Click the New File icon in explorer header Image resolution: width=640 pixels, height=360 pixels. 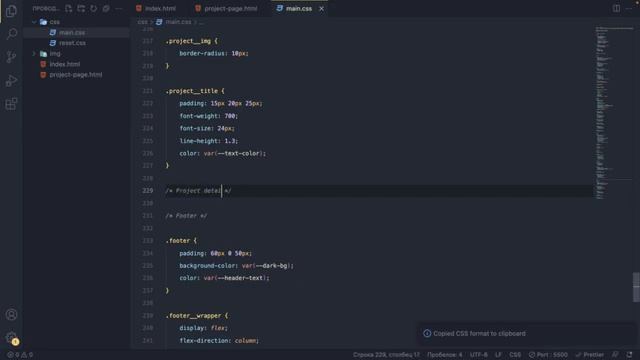pos(69,8)
